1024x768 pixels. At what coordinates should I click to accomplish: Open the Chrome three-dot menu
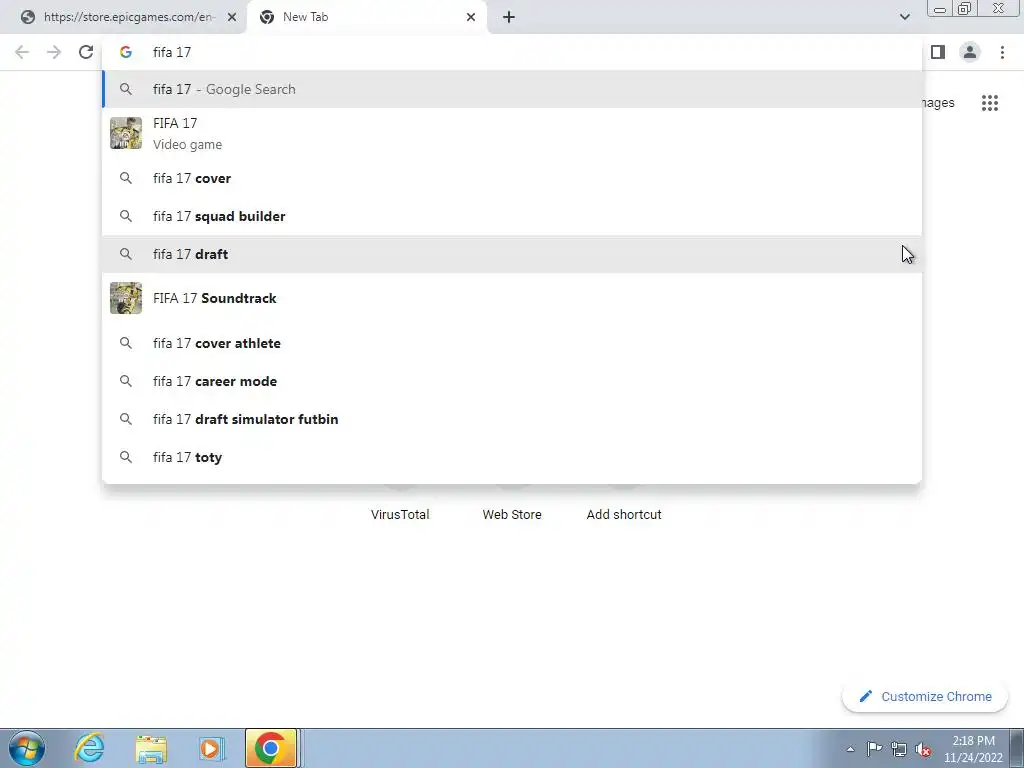click(1002, 52)
